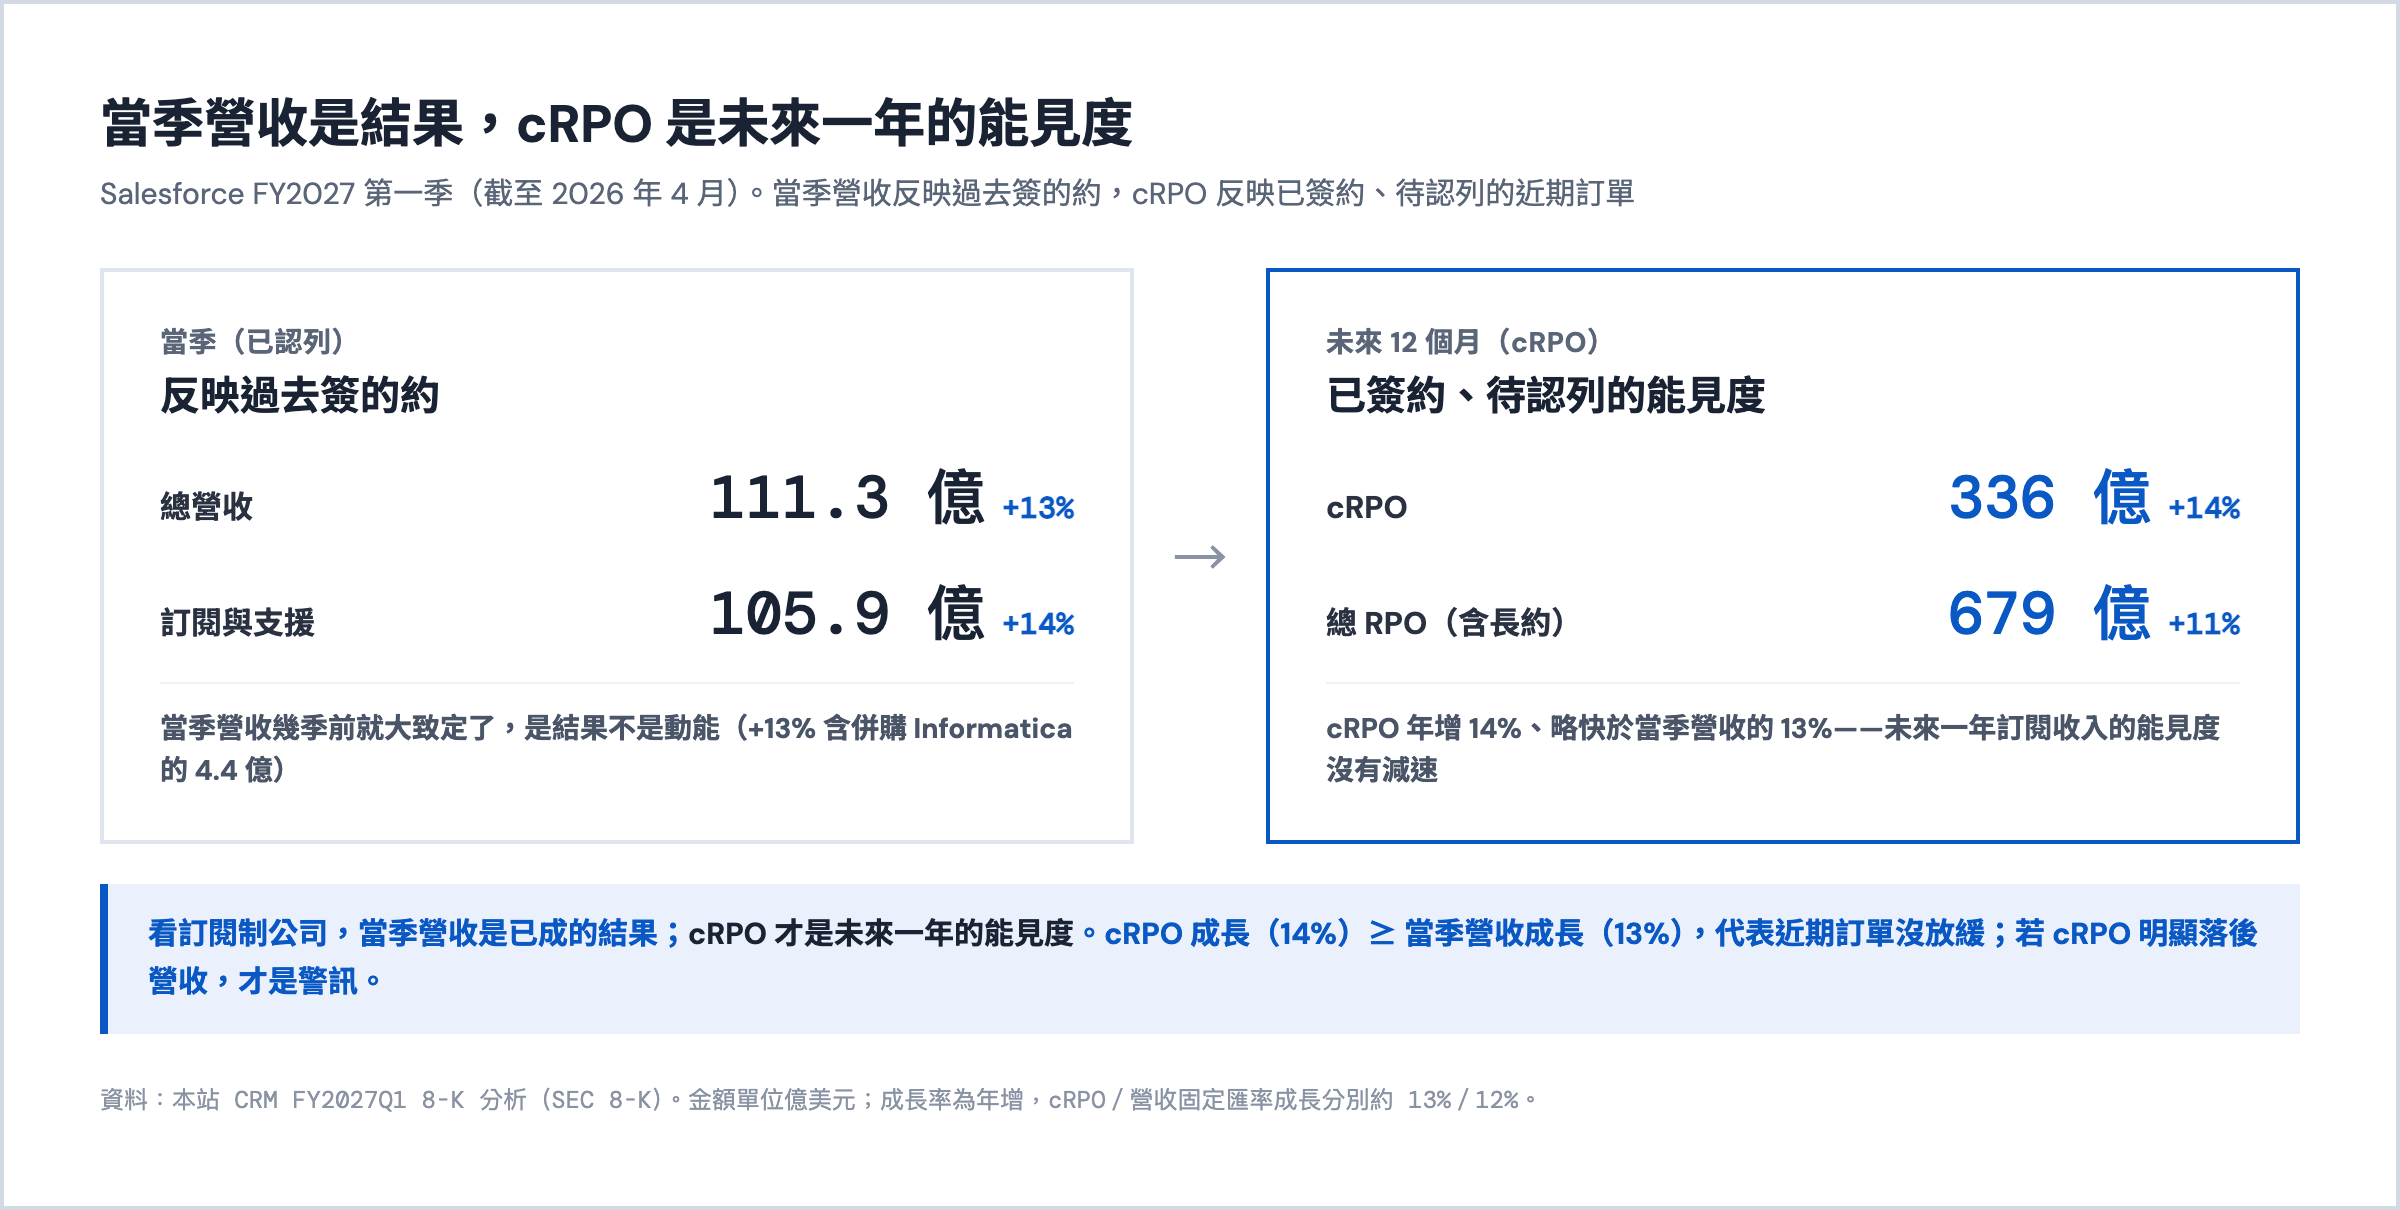The image size is (2400, 1210).
Task: Click the value 679 億
Action: (2050, 613)
